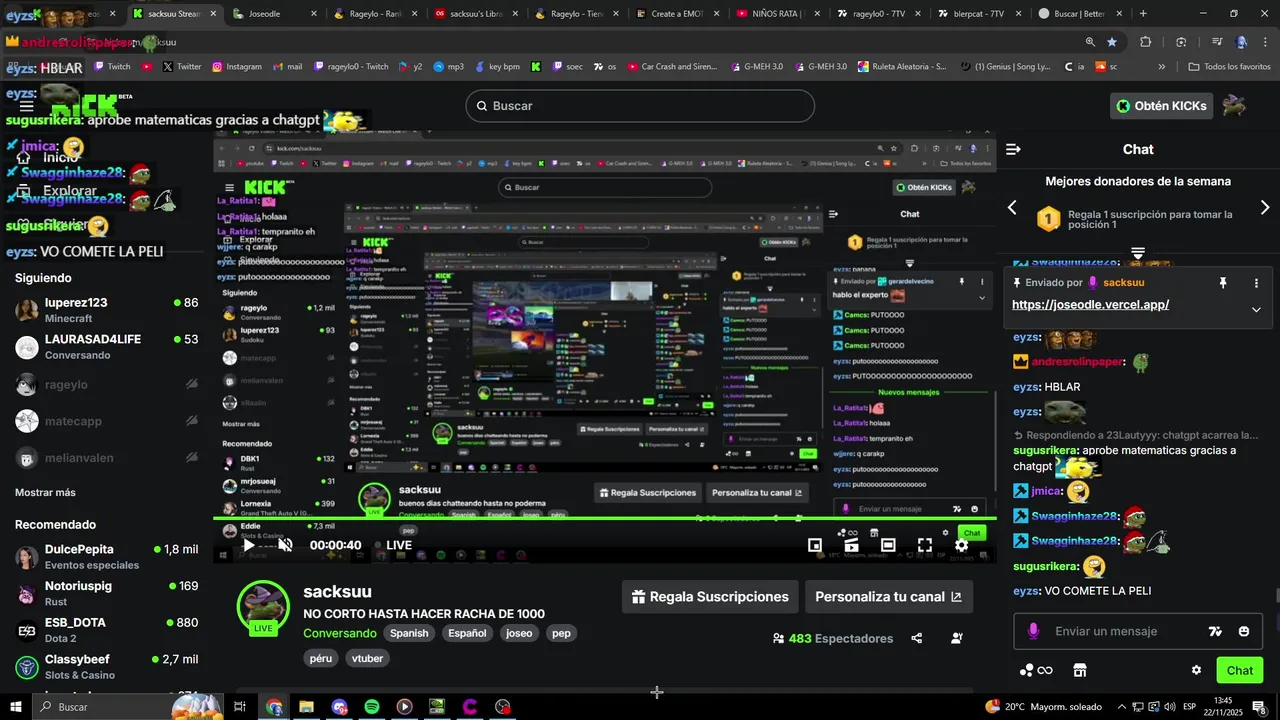The height and width of the screenshot is (720, 1280).
Task: Open LAURASAD4LIFE followed channel
Action: [x=106, y=346]
